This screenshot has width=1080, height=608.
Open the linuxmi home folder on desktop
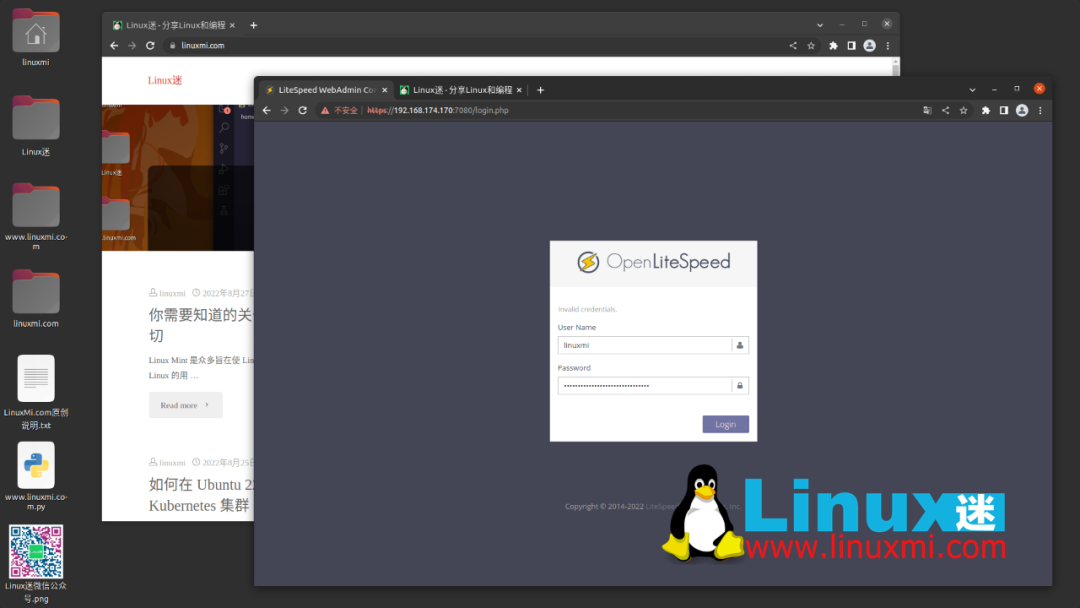coord(36,32)
